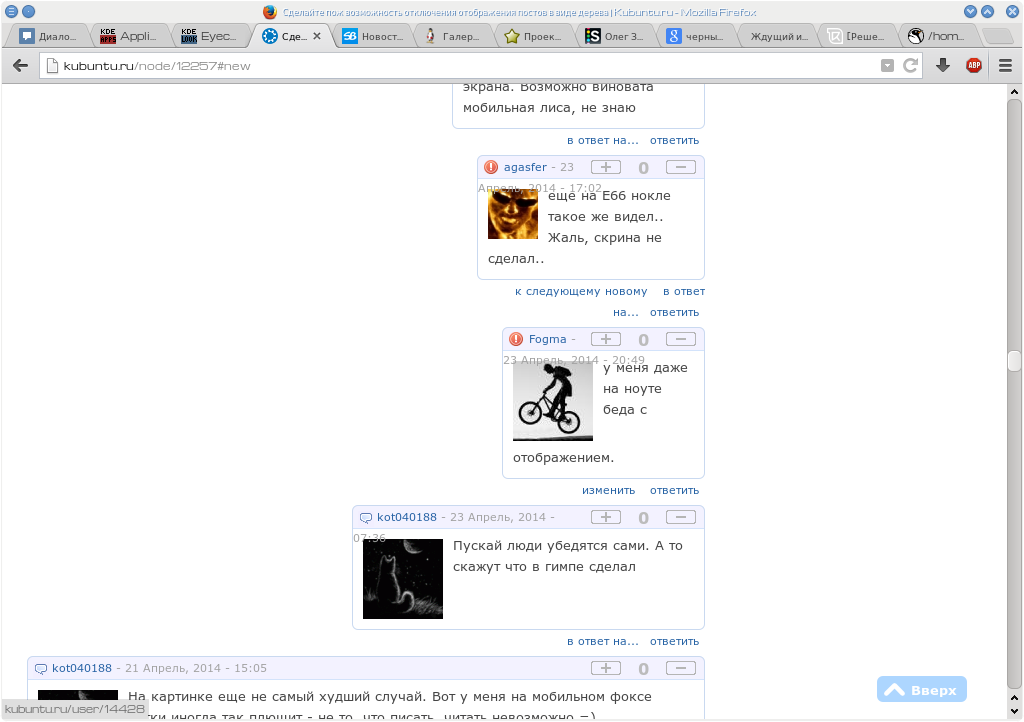This screenshot has width=1024, height=722.
Task: Click the vertical scrollbar thumb
Action: pos(1014,360)
